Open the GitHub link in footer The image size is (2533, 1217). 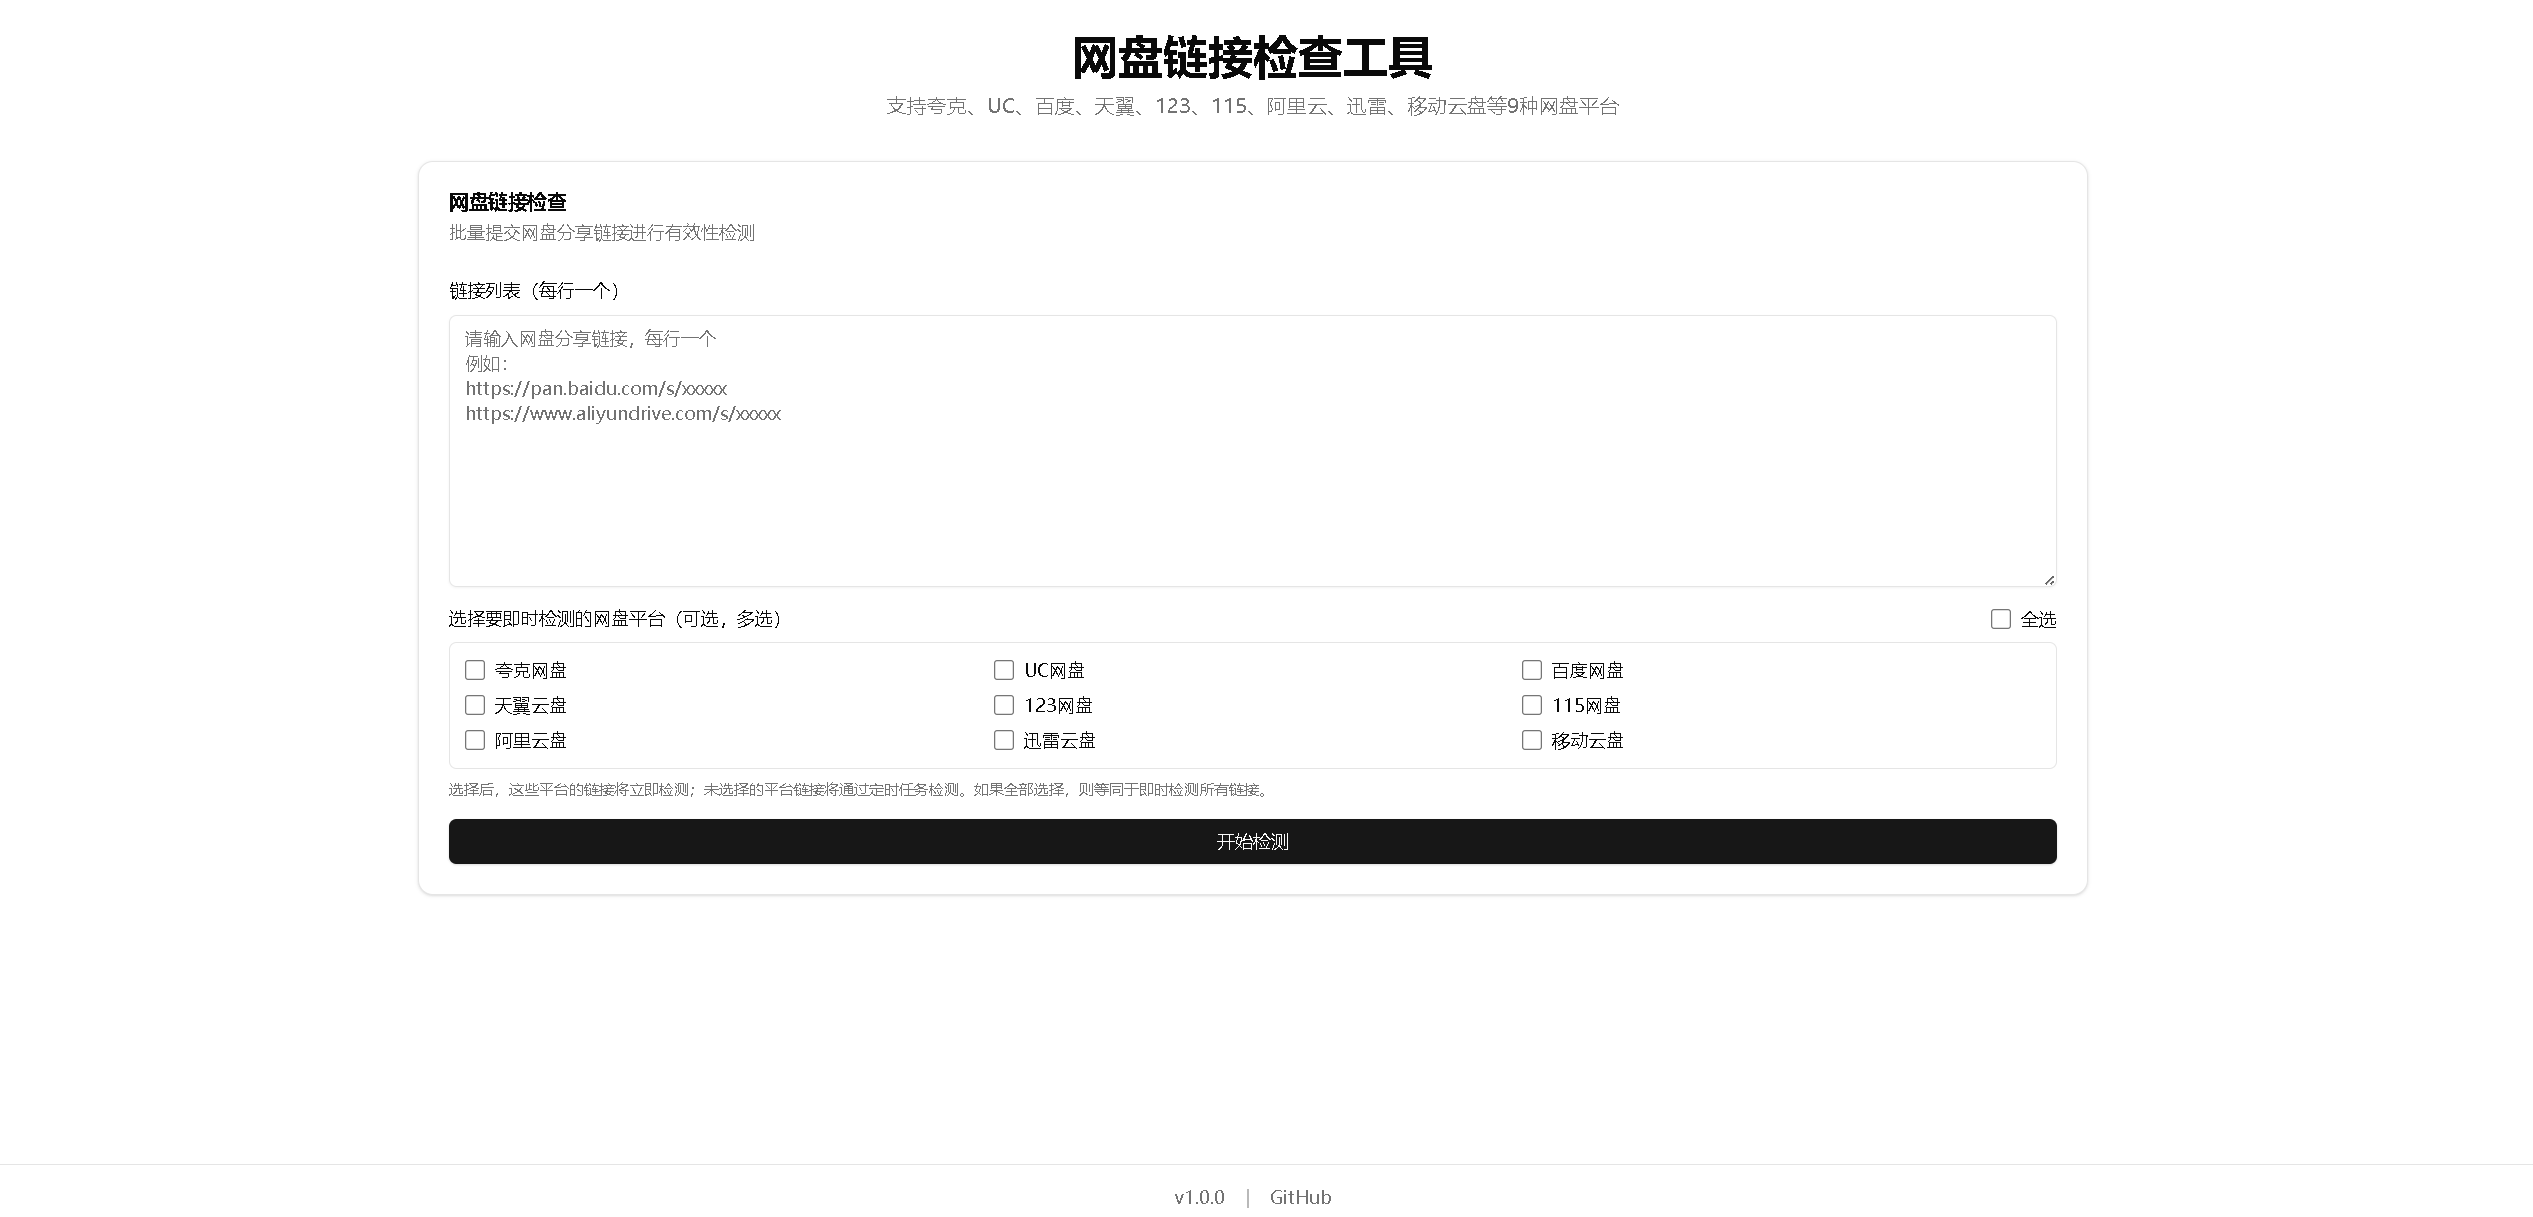[x=1300, y=1197]
